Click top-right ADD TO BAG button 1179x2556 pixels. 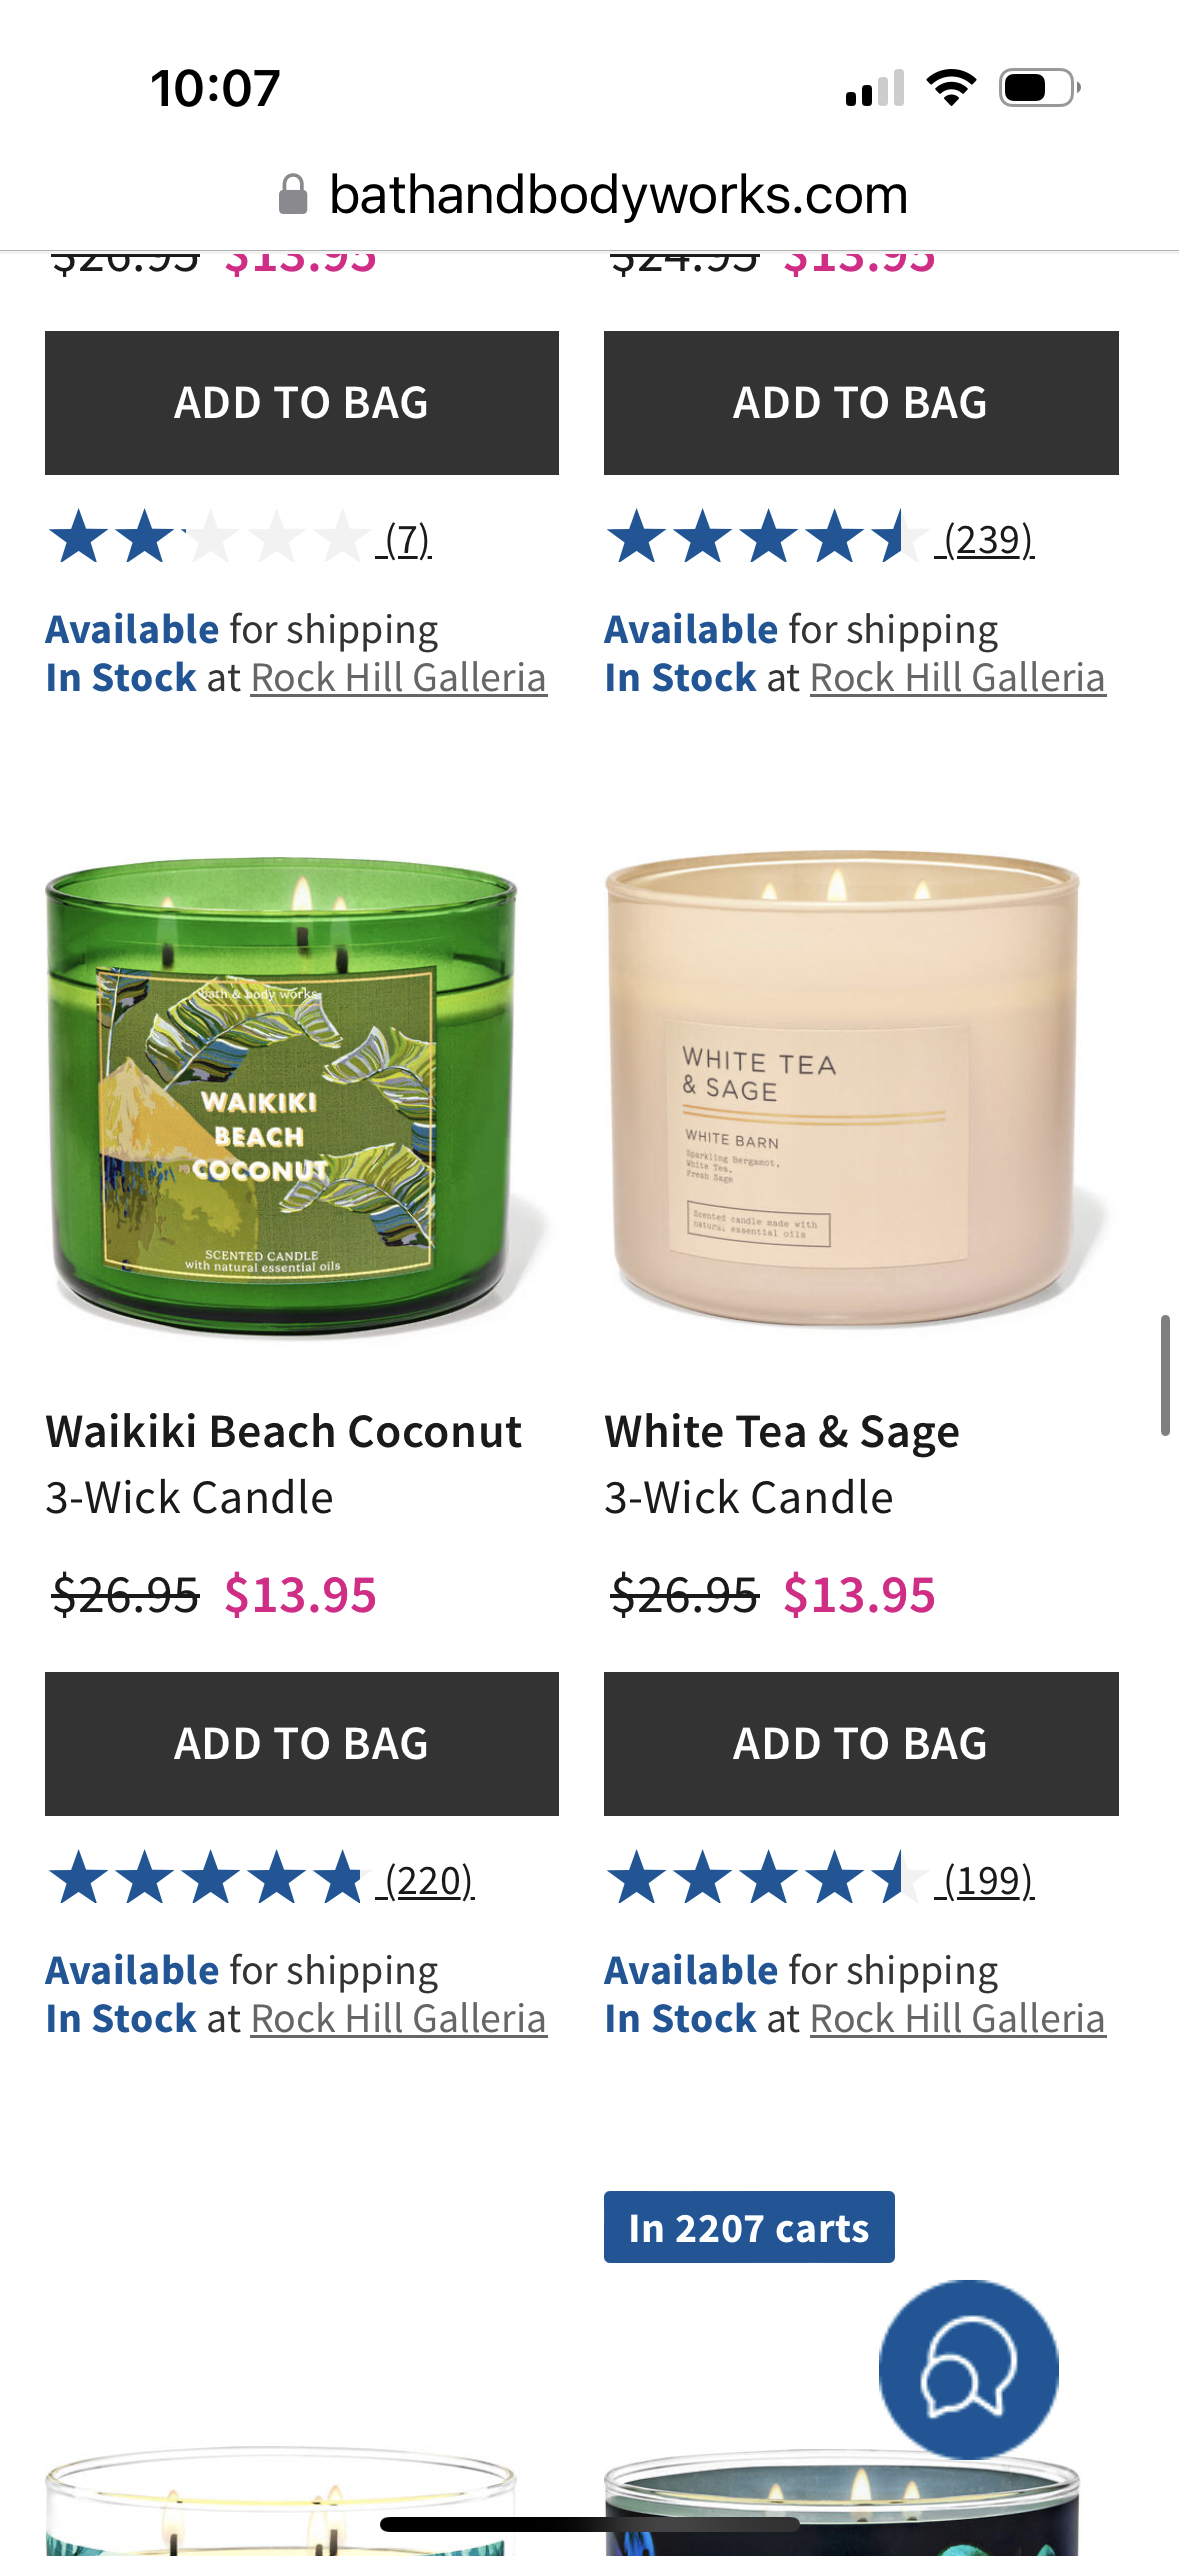[x=861, y=403]
